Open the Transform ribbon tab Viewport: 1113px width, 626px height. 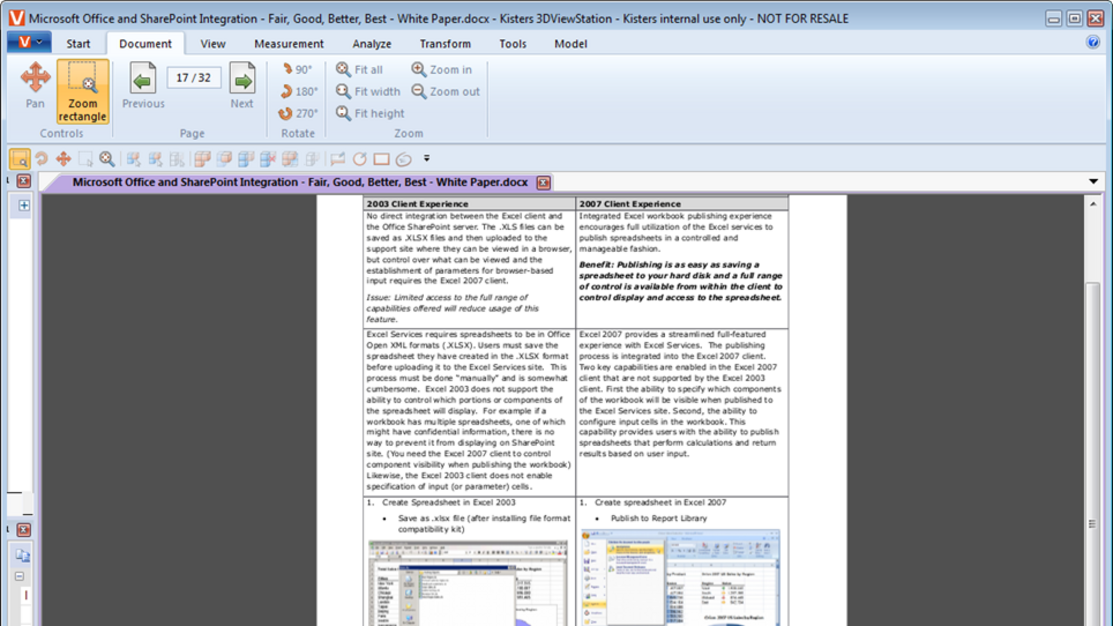(445, 43)
